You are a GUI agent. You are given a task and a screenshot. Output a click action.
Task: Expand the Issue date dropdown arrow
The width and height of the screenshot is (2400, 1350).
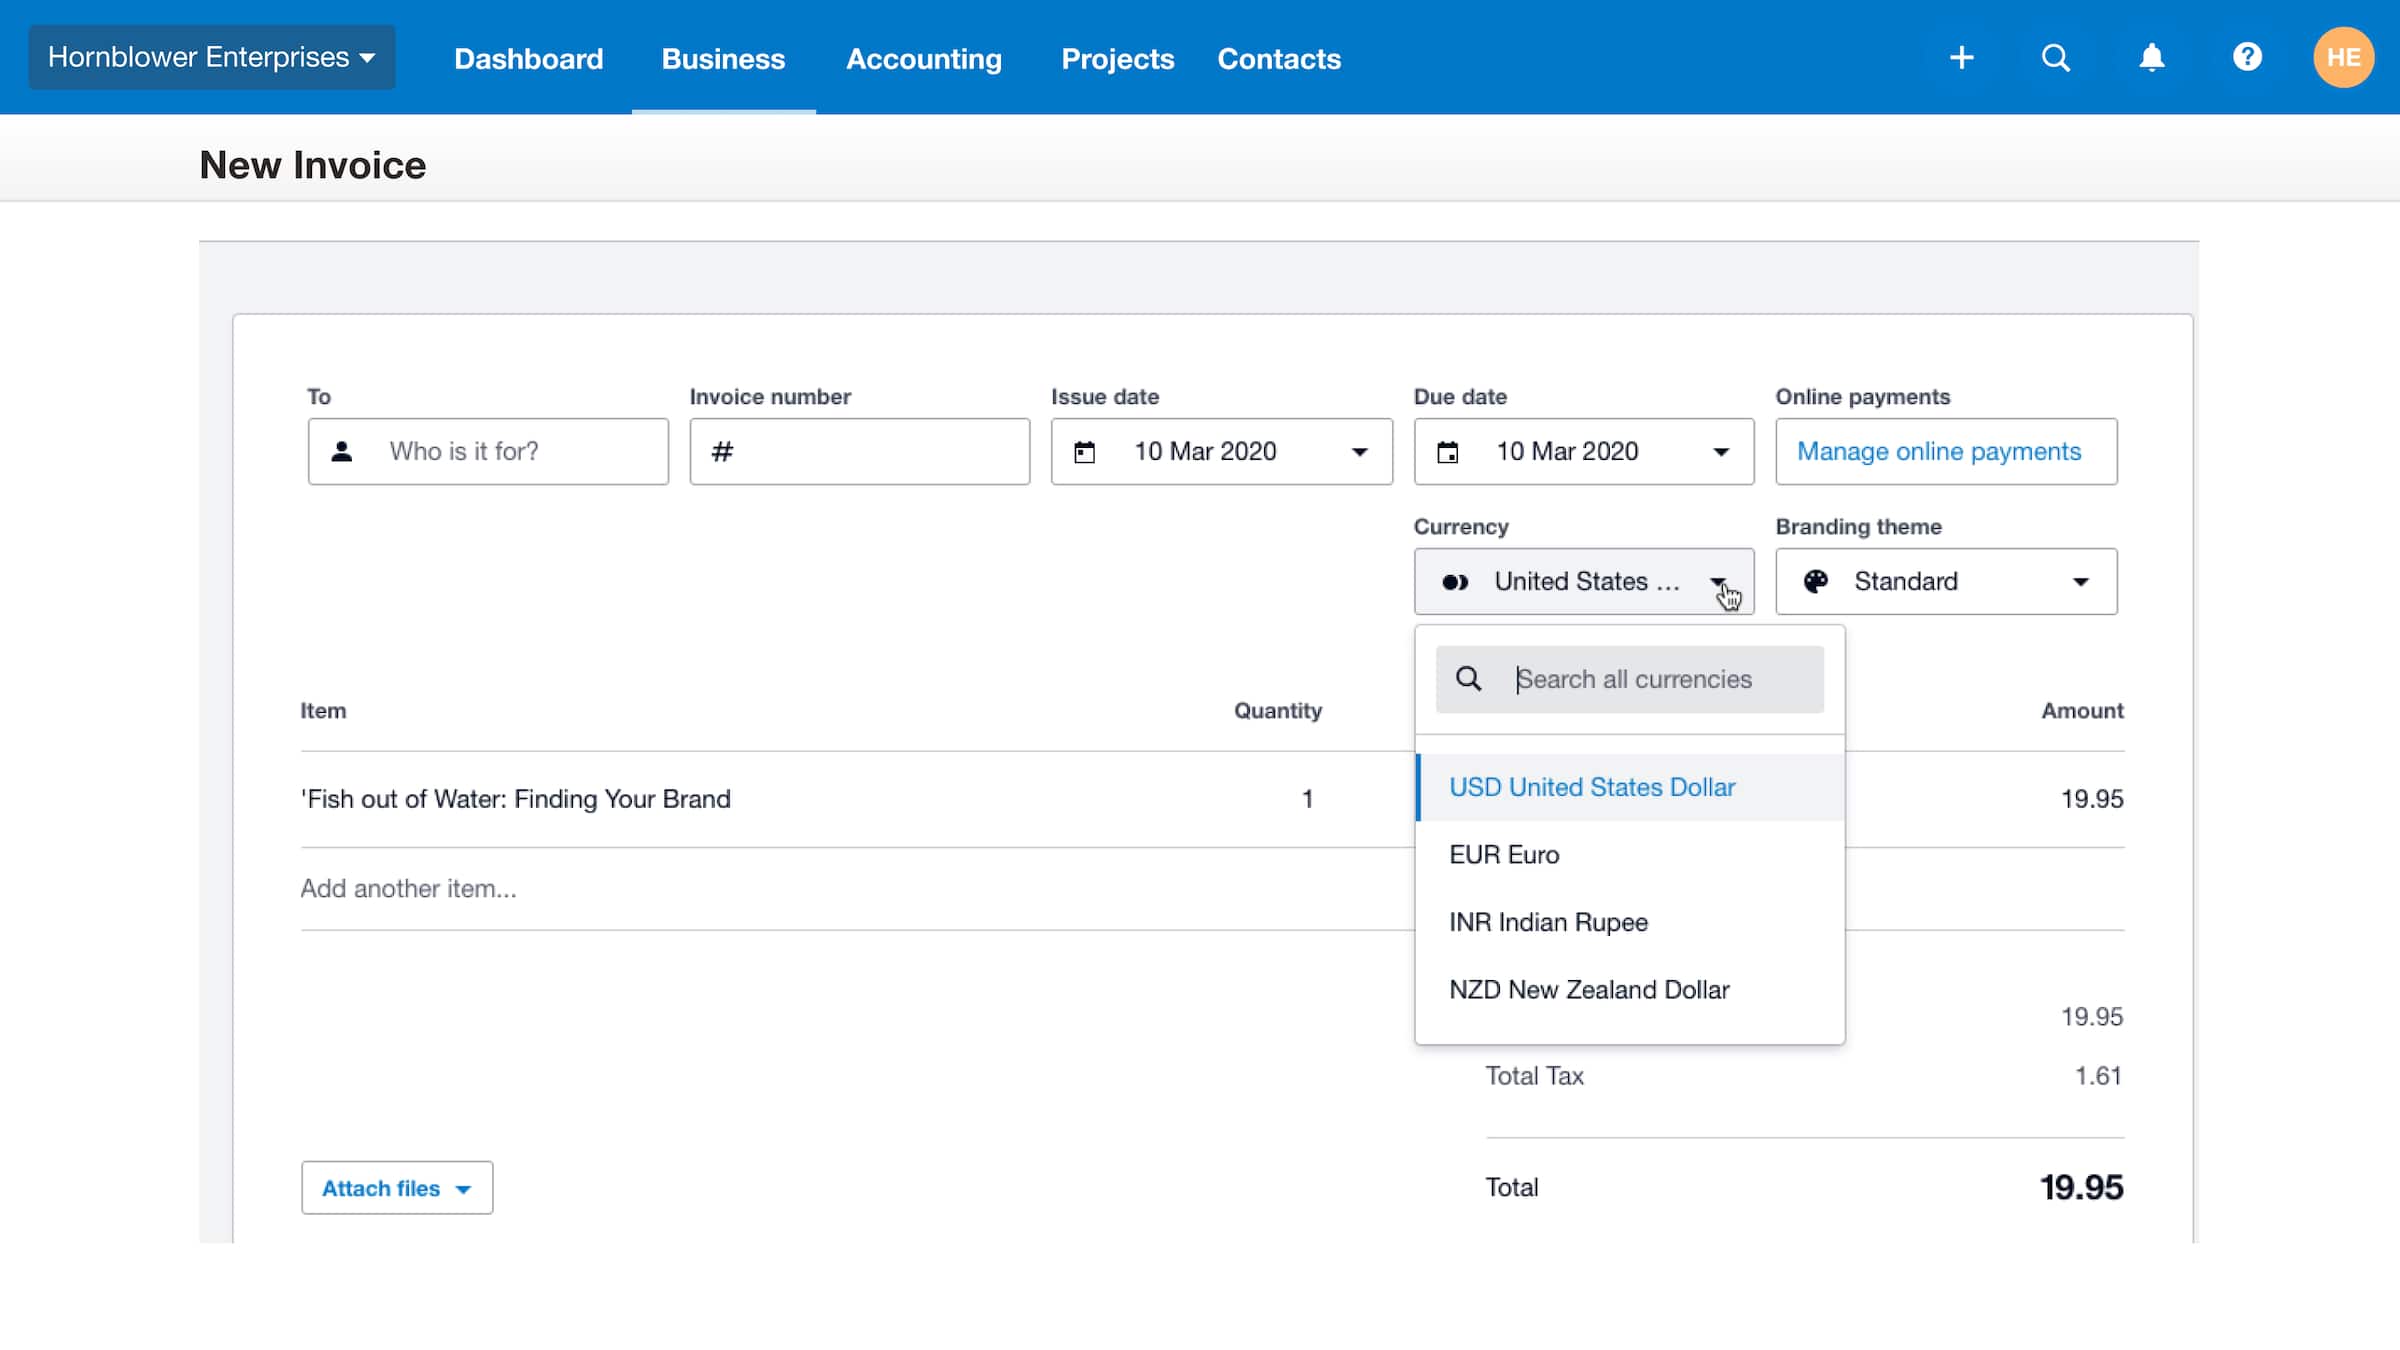[1359, 452]
